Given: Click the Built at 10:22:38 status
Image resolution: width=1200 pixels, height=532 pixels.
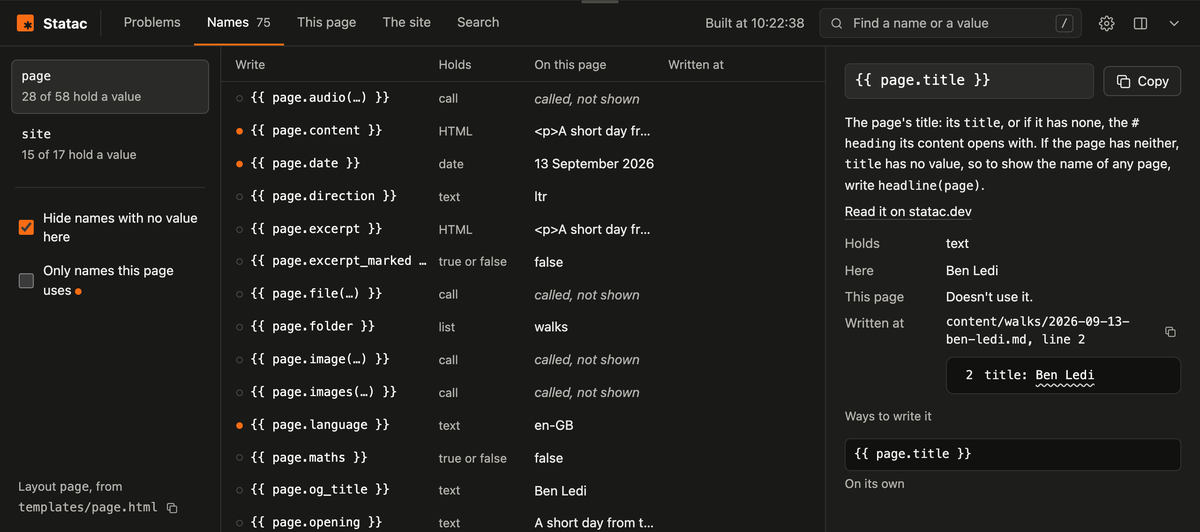Looking at the screenshot, I should [x=755, y=23].
